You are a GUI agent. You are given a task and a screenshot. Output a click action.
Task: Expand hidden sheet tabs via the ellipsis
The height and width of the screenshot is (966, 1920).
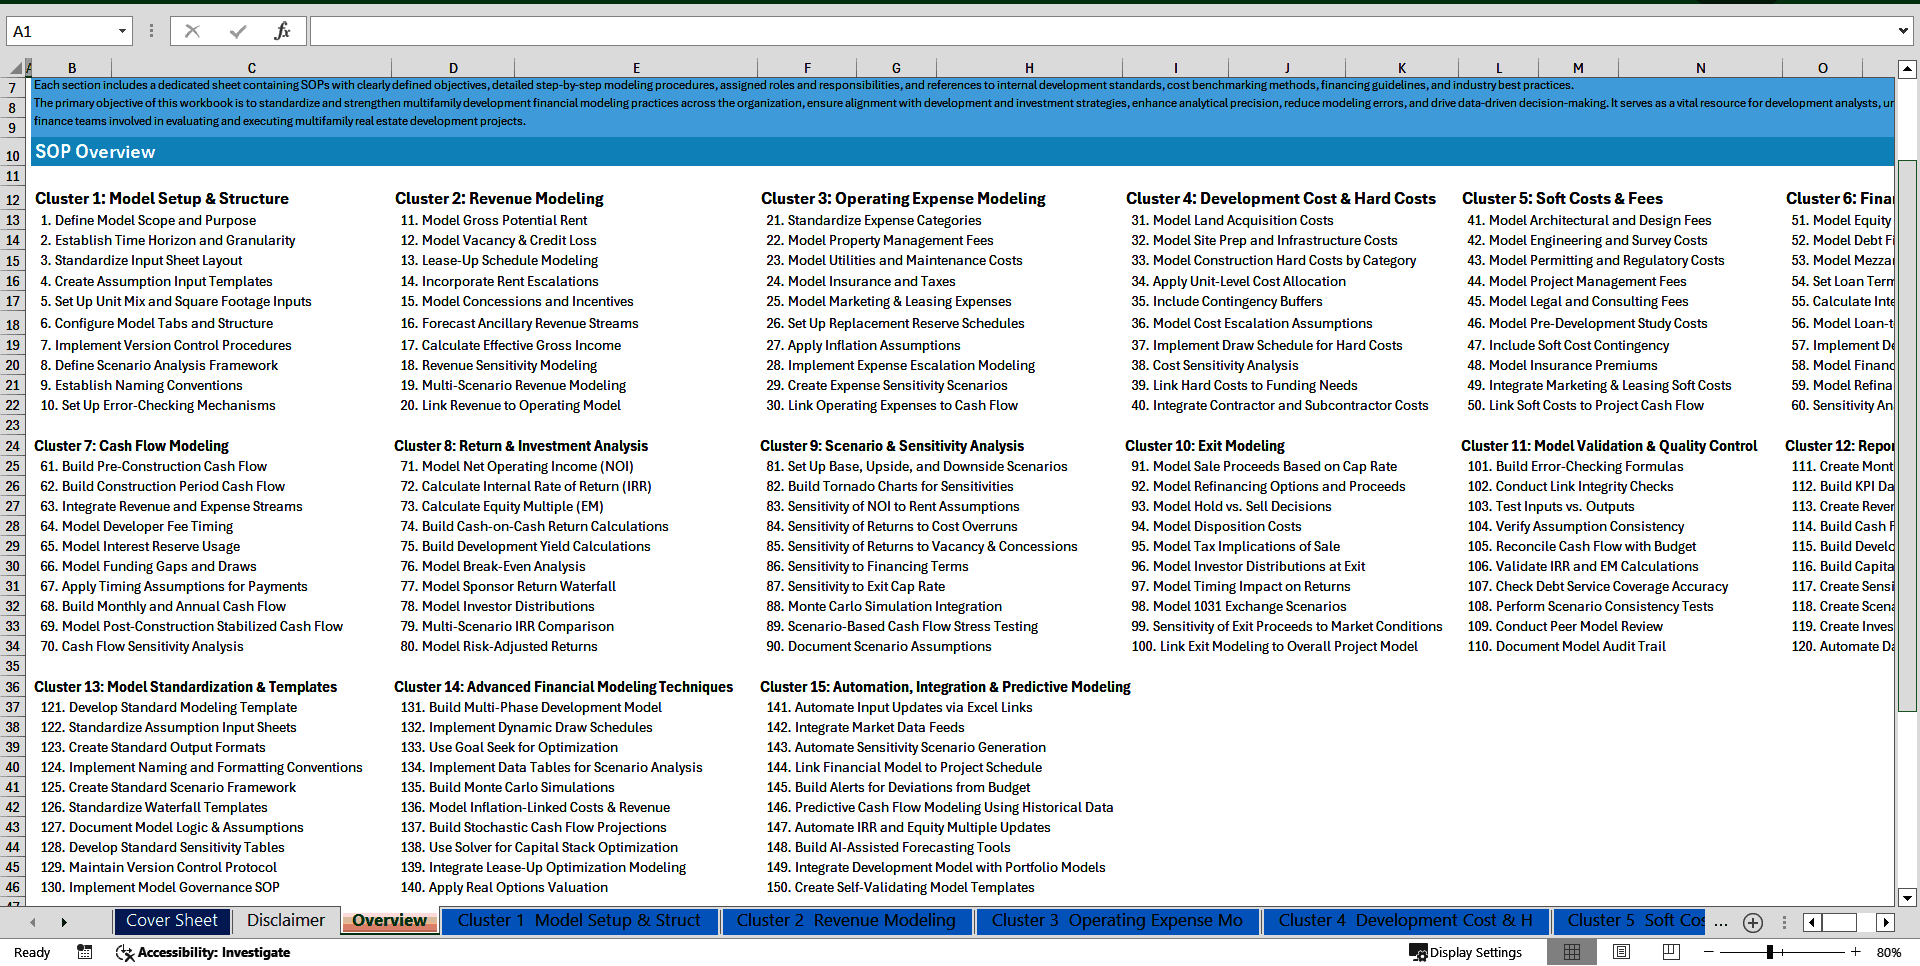click(x=1721, y=922)
